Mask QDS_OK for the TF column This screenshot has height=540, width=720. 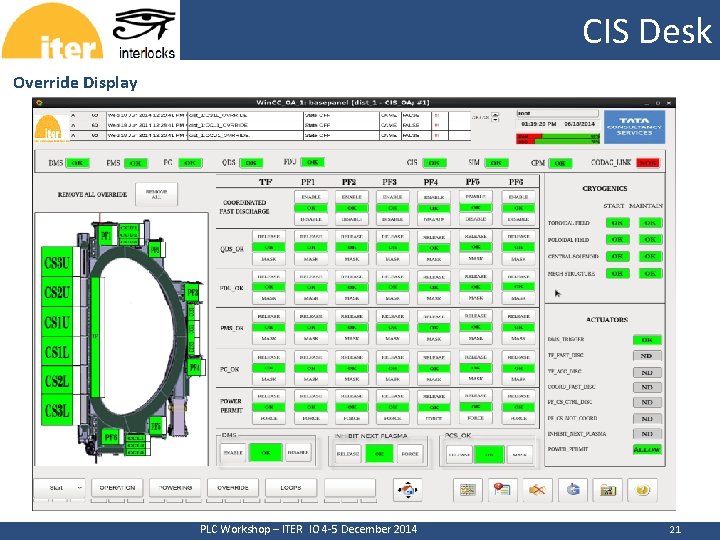[x=269, y=259]
